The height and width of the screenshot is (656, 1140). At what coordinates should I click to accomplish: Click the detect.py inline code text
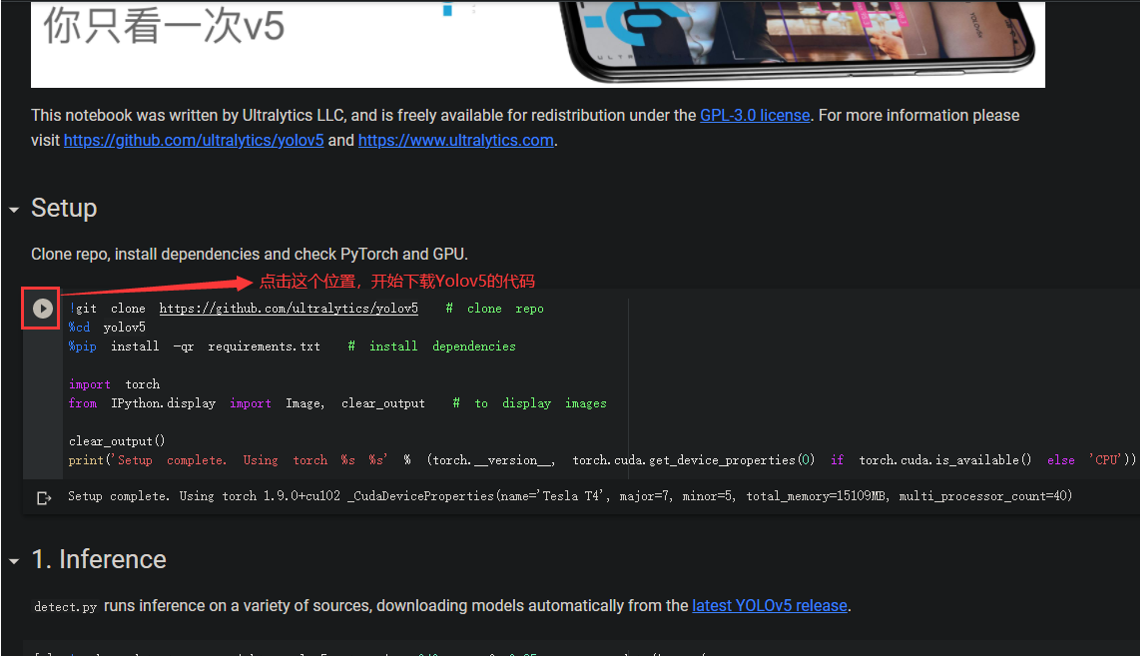pyautogui.click(x=65, y=607)
